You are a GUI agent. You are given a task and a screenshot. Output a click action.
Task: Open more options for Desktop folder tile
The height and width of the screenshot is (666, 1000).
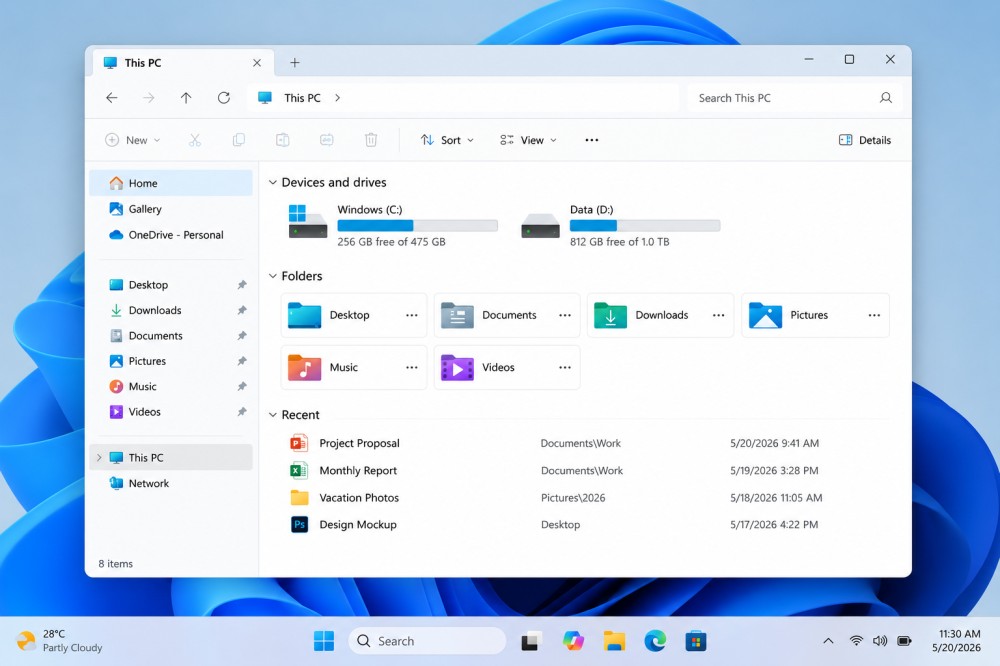pos(412,315)
